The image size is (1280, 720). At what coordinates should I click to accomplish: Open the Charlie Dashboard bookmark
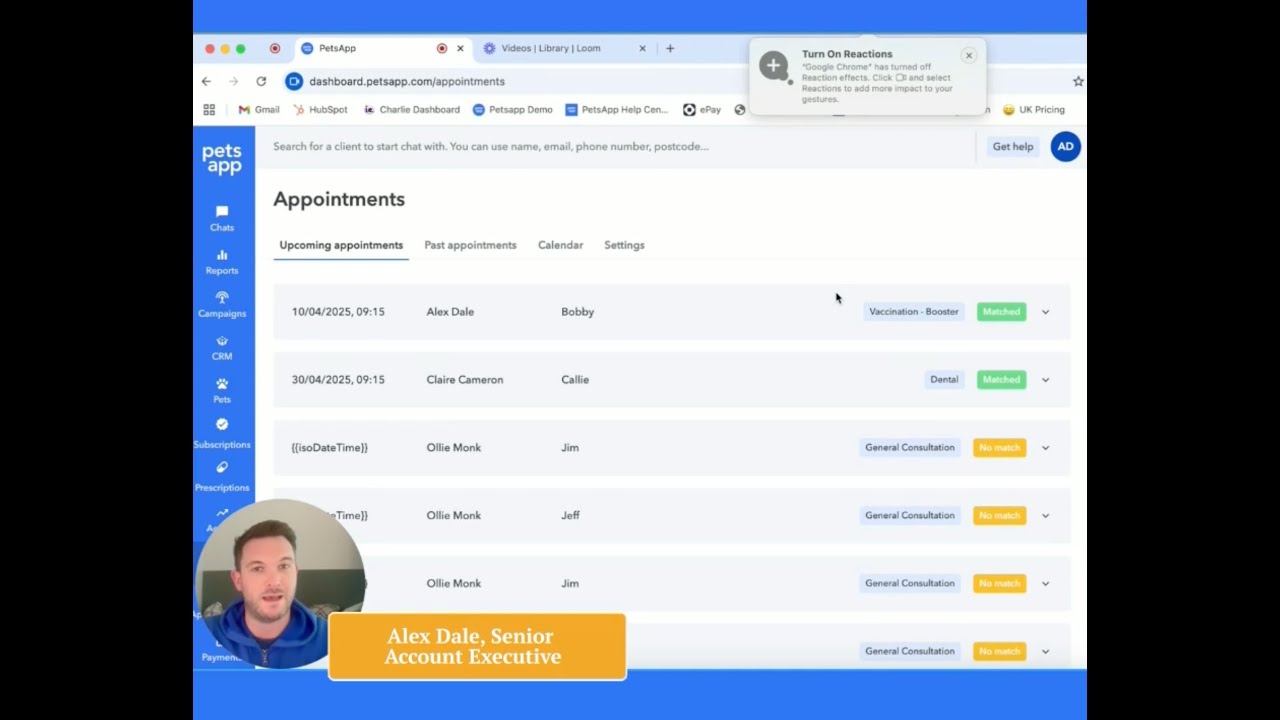[411, 110]
